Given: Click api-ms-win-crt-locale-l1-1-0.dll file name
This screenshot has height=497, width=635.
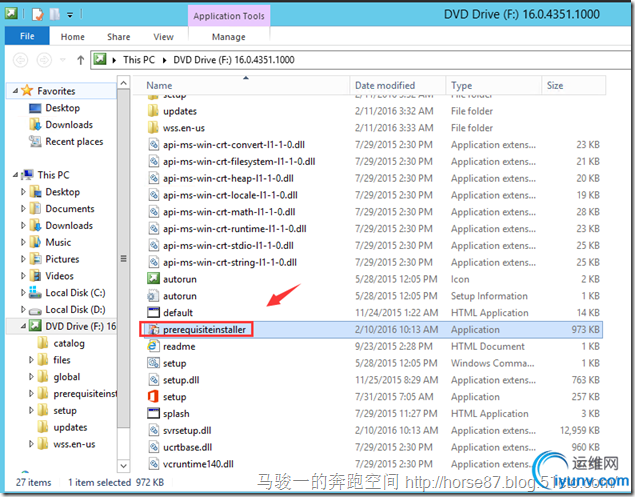Looking at the screenshot, I should (230, 195).
